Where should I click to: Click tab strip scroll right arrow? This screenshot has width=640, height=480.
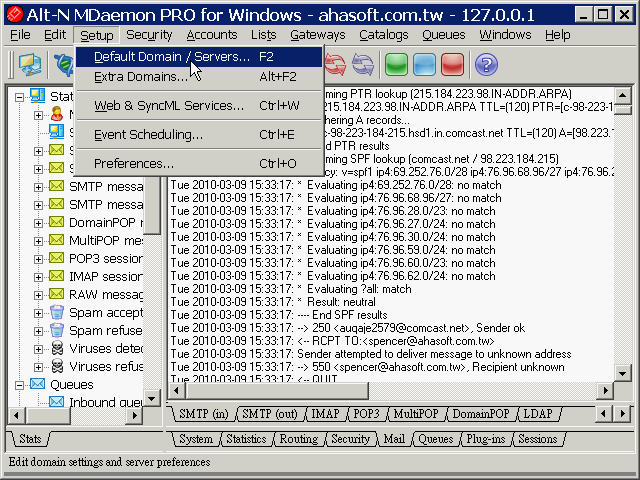622,414
